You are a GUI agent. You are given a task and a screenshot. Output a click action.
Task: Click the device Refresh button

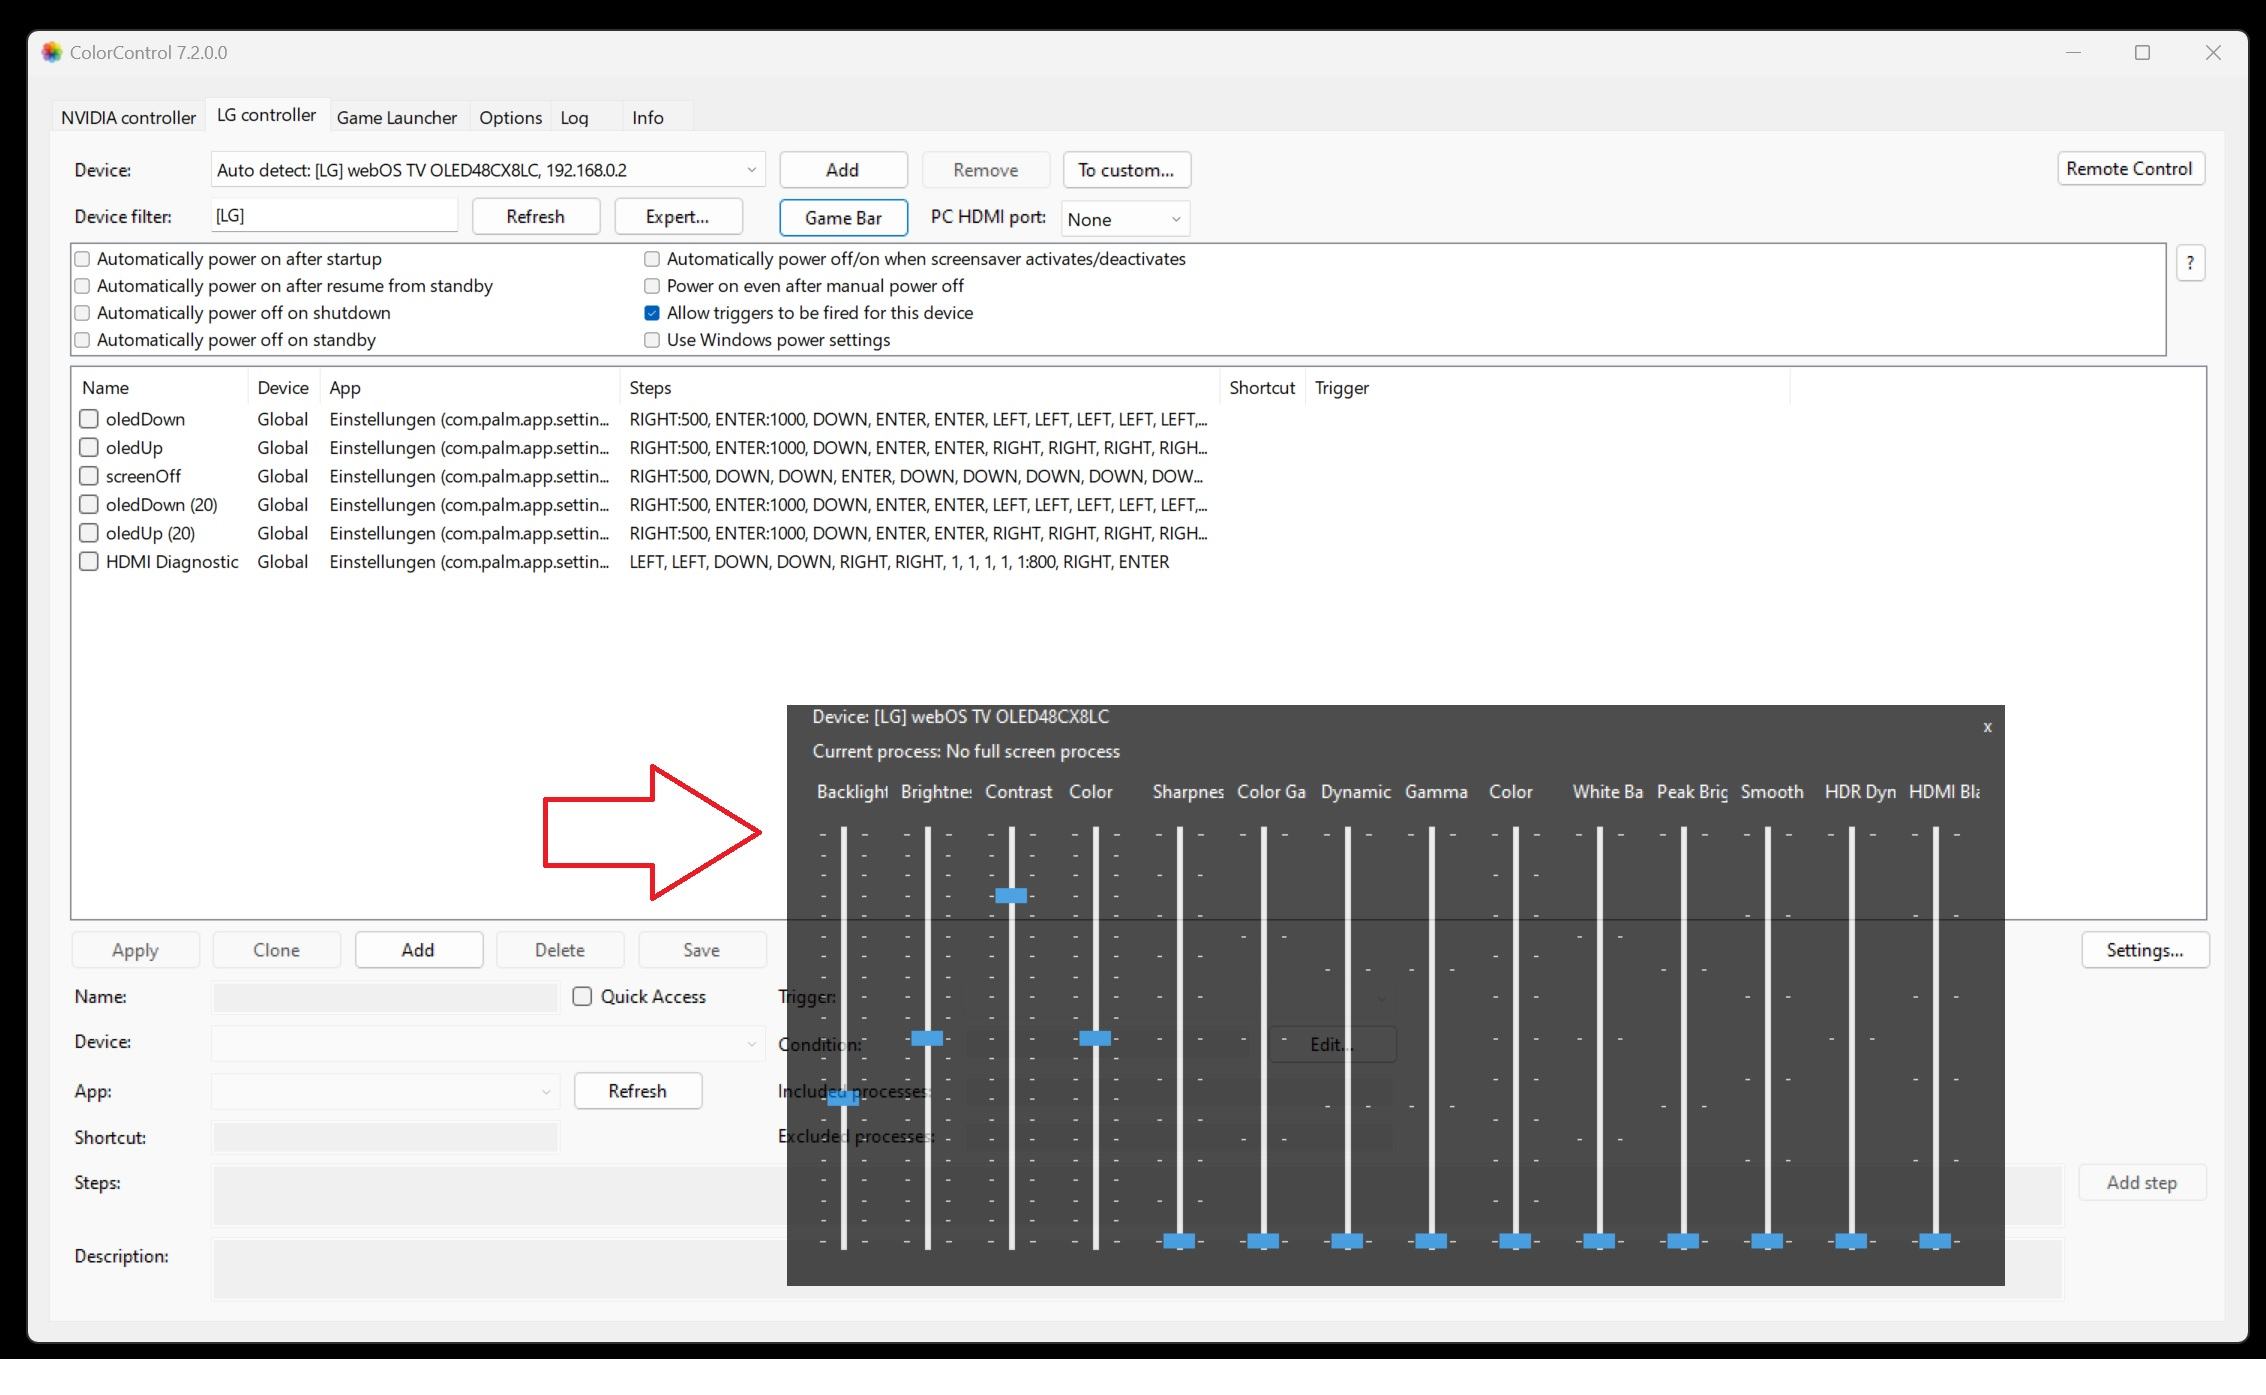(536, 217)
